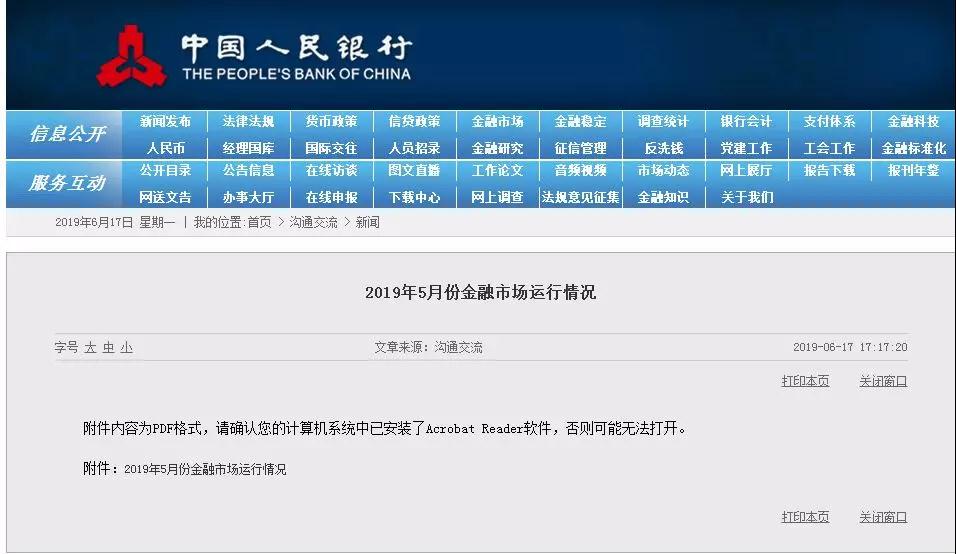The height and width of the screenshot is (554, 956).
Task: Navigate to 下载中心
Action: (x=415, y=197)
